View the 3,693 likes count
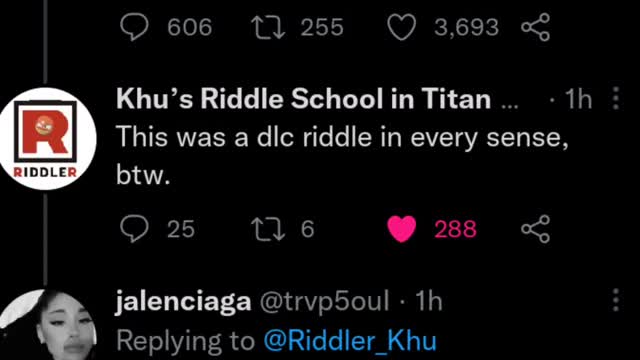 pyautogui.click(x=466, y=28)
